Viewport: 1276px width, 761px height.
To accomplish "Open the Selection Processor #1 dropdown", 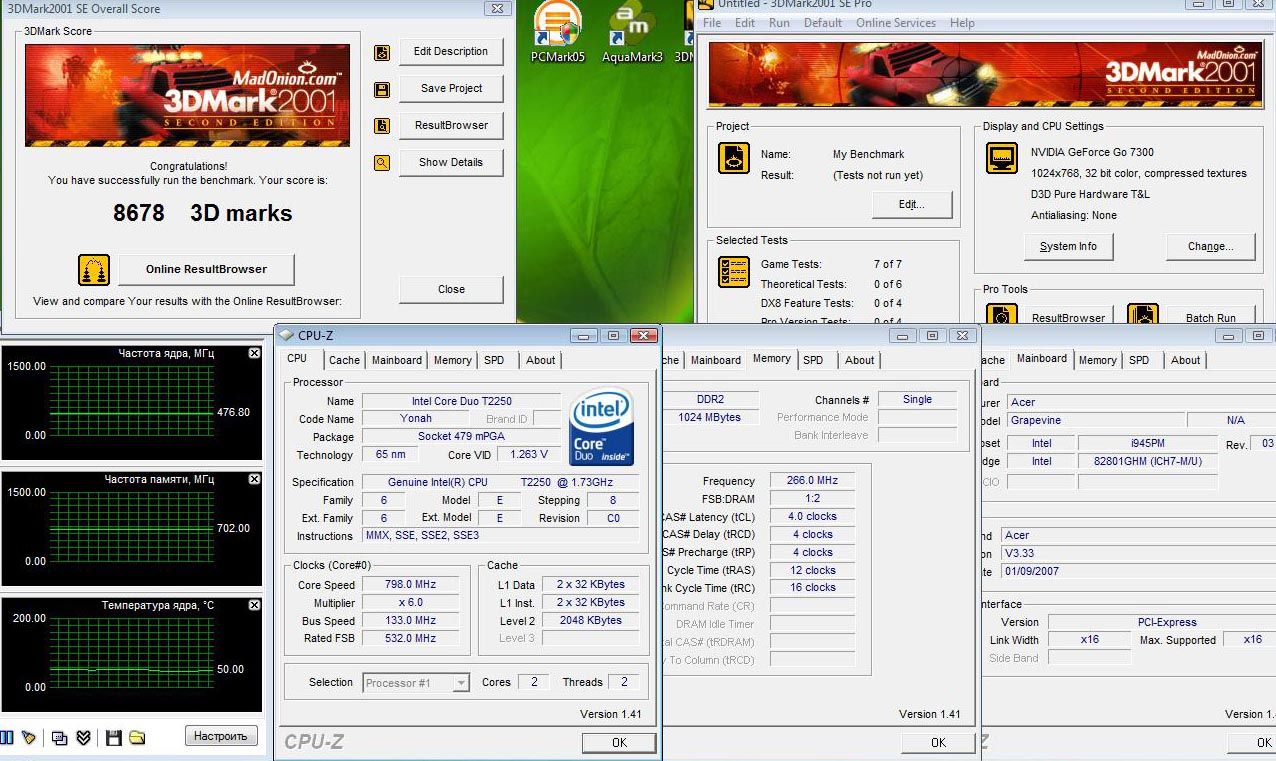I will 461,683.
